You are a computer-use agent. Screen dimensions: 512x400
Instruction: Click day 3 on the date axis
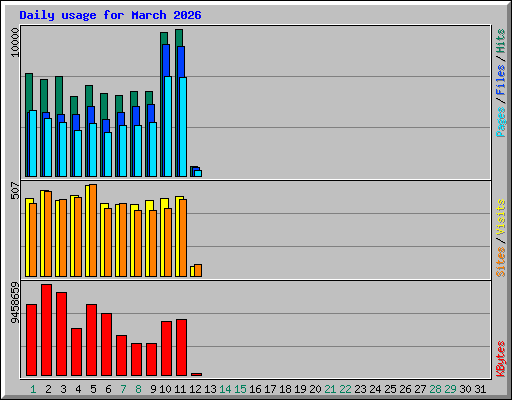point(63,389)
